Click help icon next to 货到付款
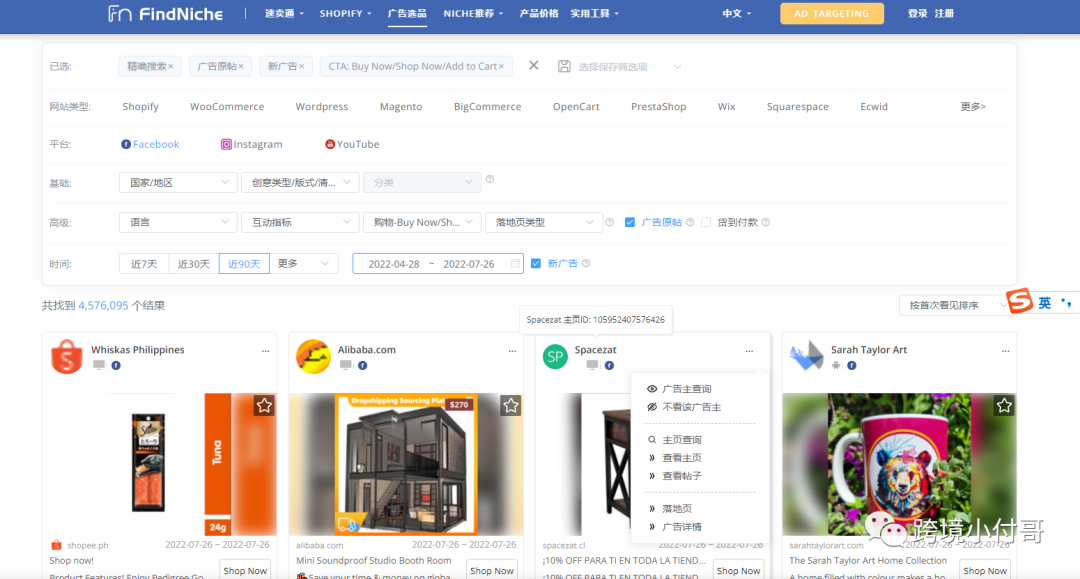This screenshot has height=579, width=1080. point(766,222)
